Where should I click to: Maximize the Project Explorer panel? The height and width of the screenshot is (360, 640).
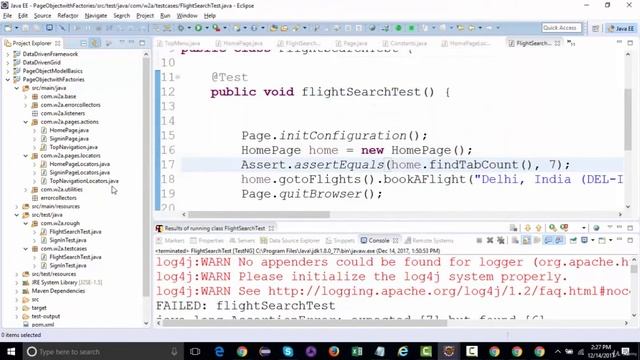click(142, 43)
